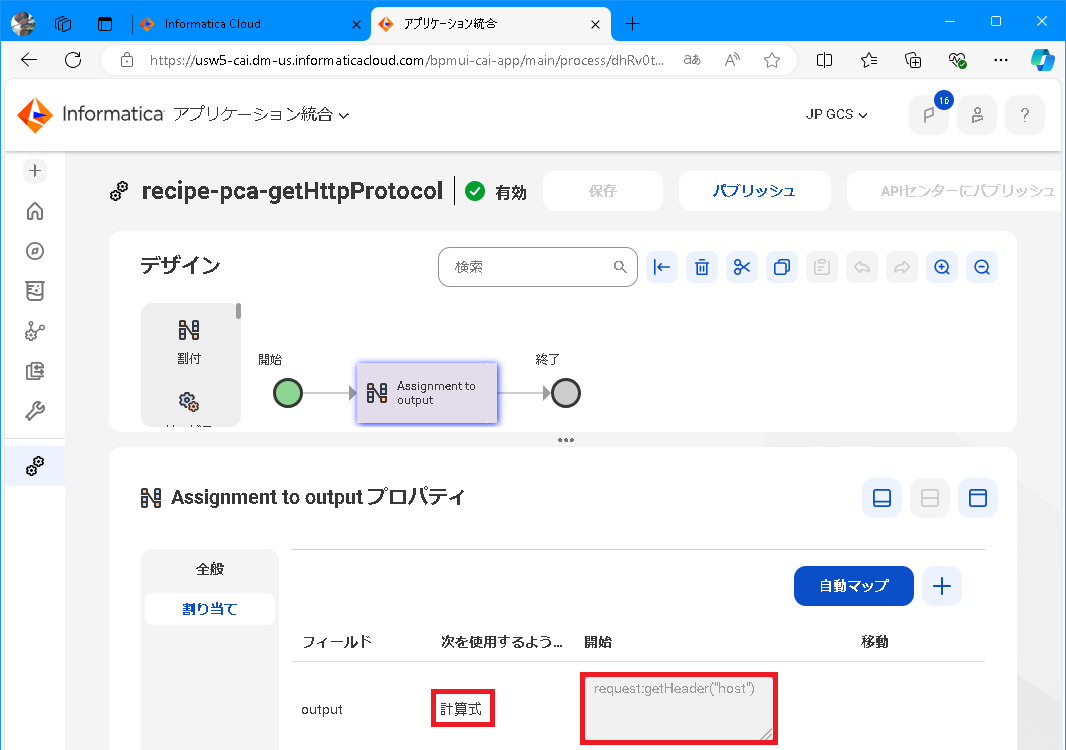The image size is (1066, 750).
Task: Dock the properties panel to the bottom
Action: (x=882, y=498)
